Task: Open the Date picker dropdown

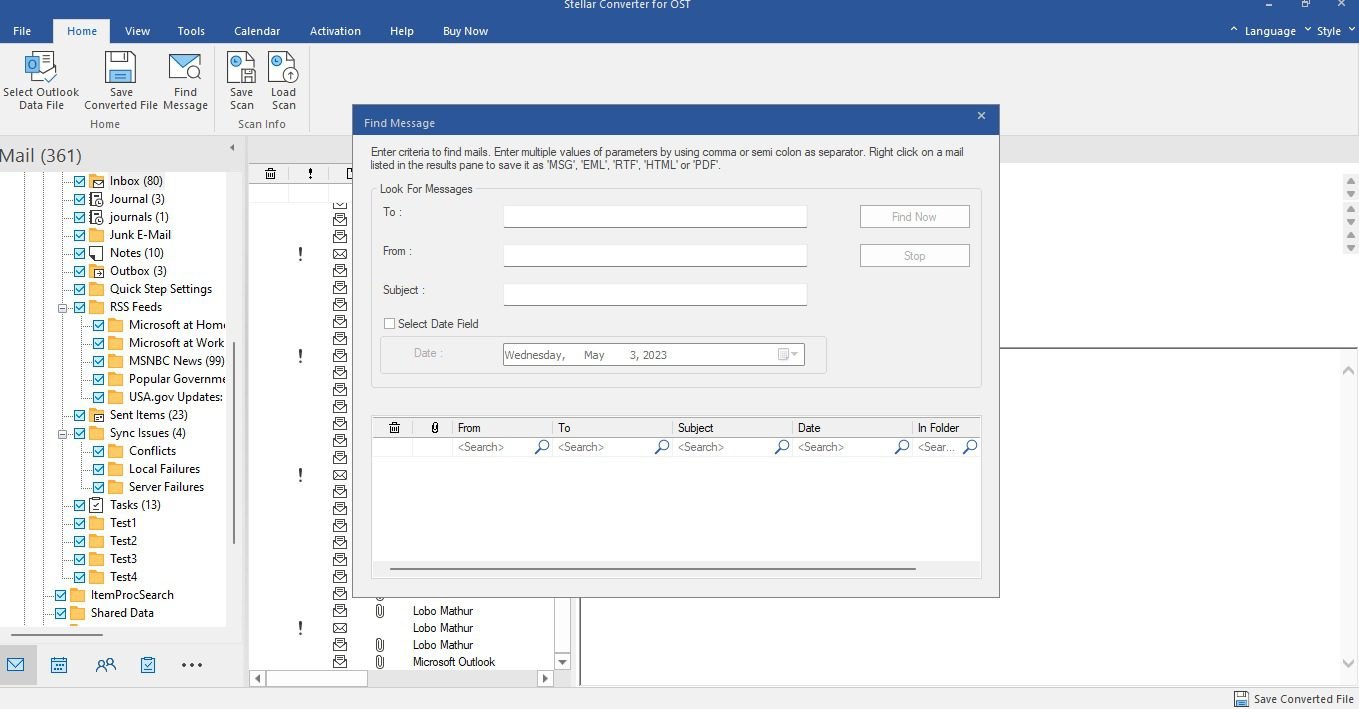Action: [x=789, y=355]
